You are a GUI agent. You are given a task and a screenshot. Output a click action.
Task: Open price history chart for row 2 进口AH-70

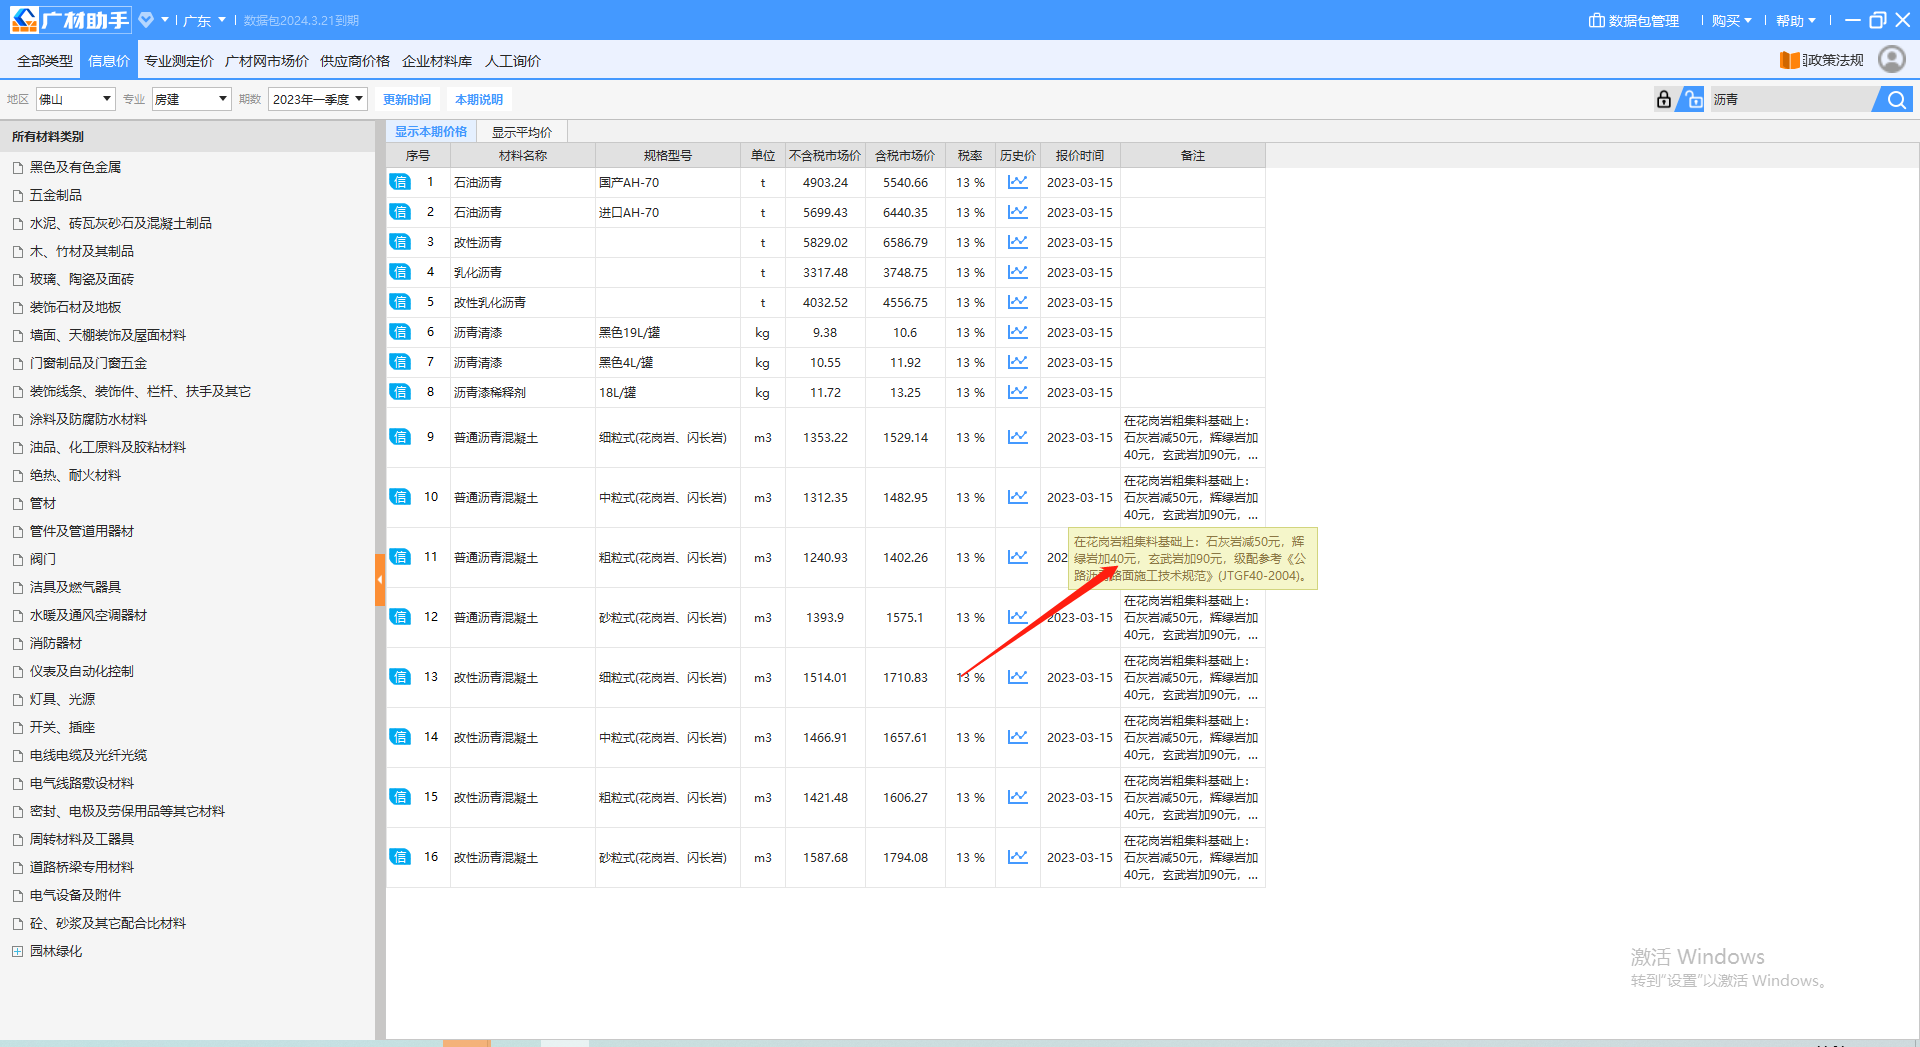coord(1017,212)
